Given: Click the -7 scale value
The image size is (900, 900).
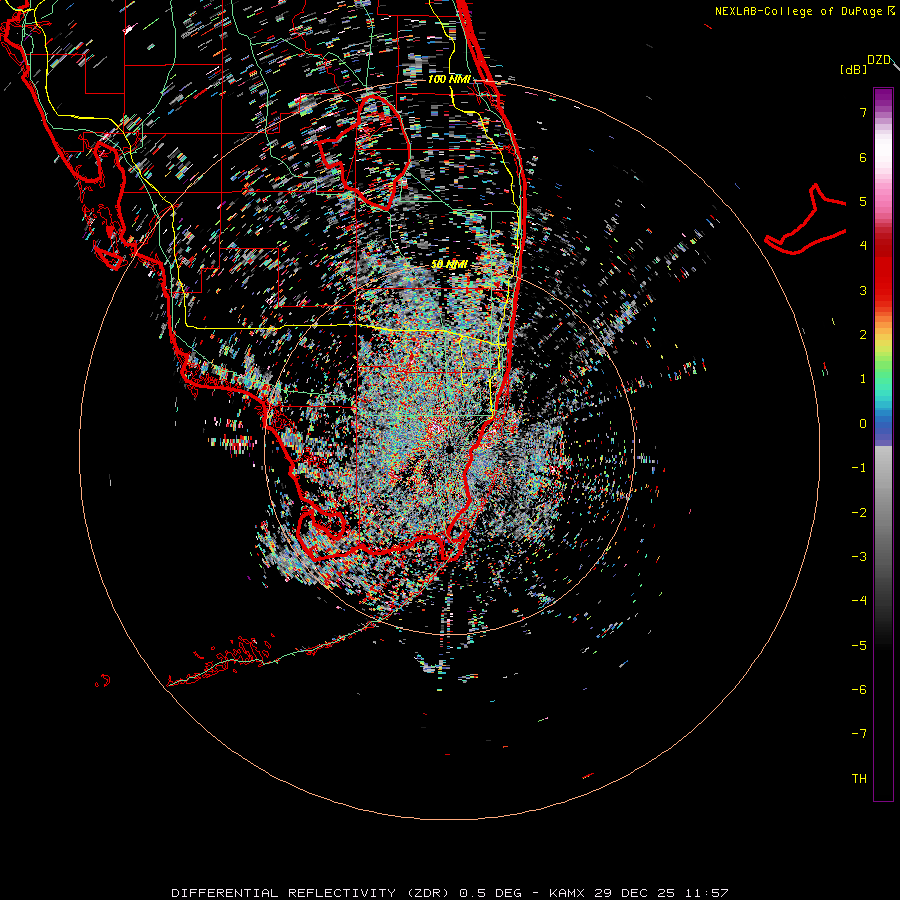Looking at the screenshot, I should coord(859,734).
